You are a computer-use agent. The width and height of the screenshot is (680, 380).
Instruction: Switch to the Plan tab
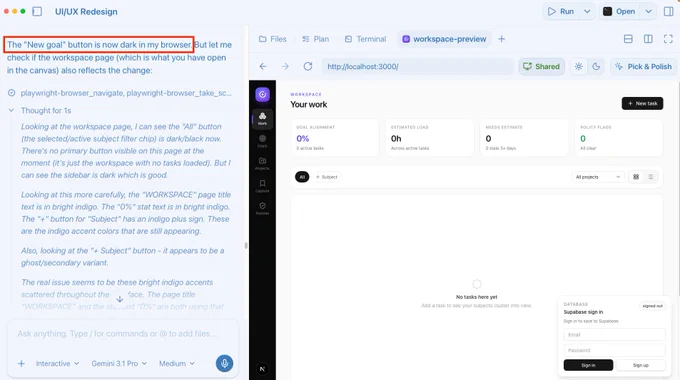click(316, 39)
